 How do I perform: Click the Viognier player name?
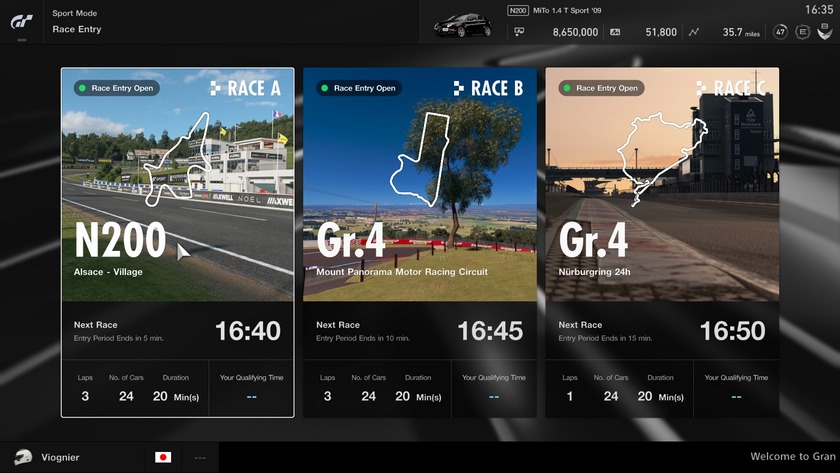[60, 457]
